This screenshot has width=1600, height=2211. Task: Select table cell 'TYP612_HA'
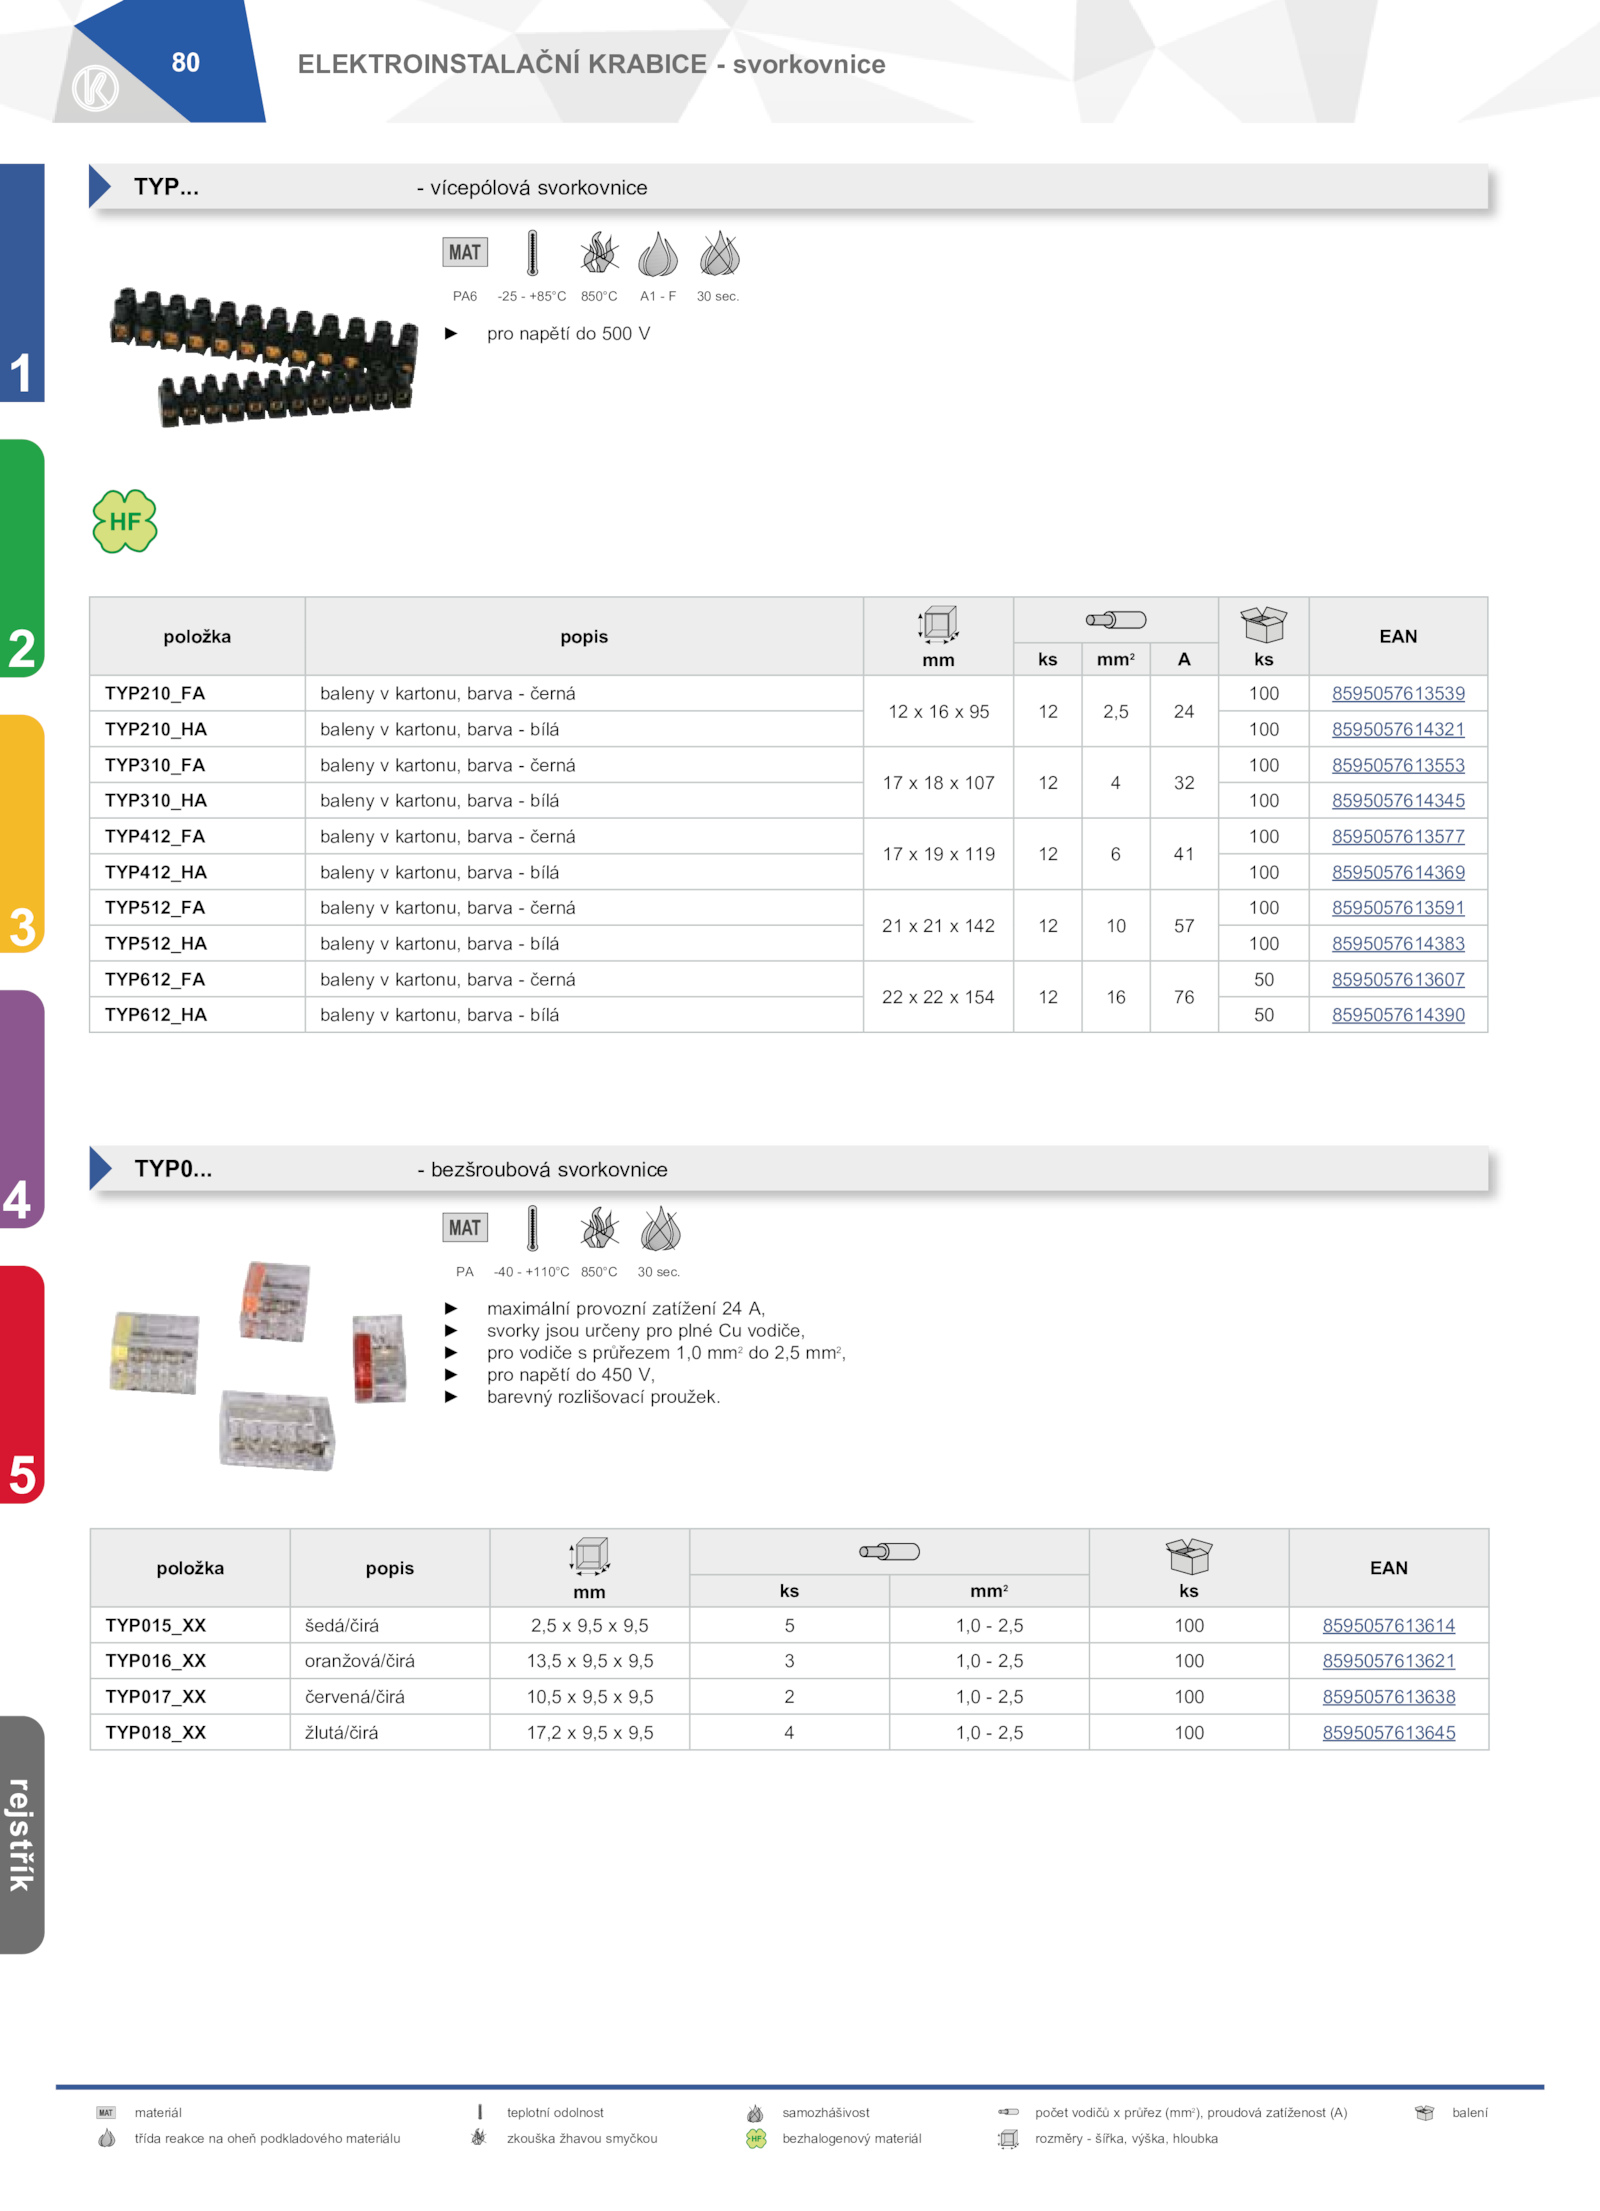(197, 1014)
